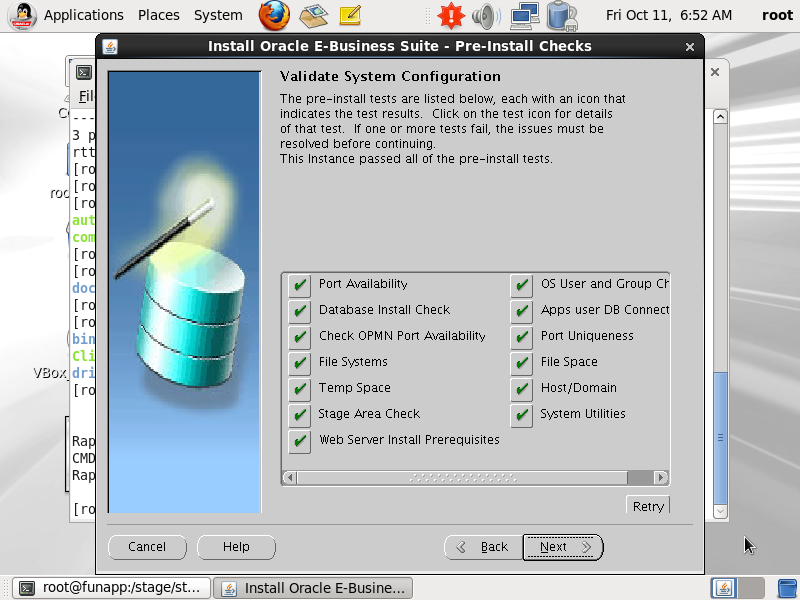The height and width of the screenshot is (600, 800).
Task: Click the red alert notification icon
Action: tap(451, 15)
